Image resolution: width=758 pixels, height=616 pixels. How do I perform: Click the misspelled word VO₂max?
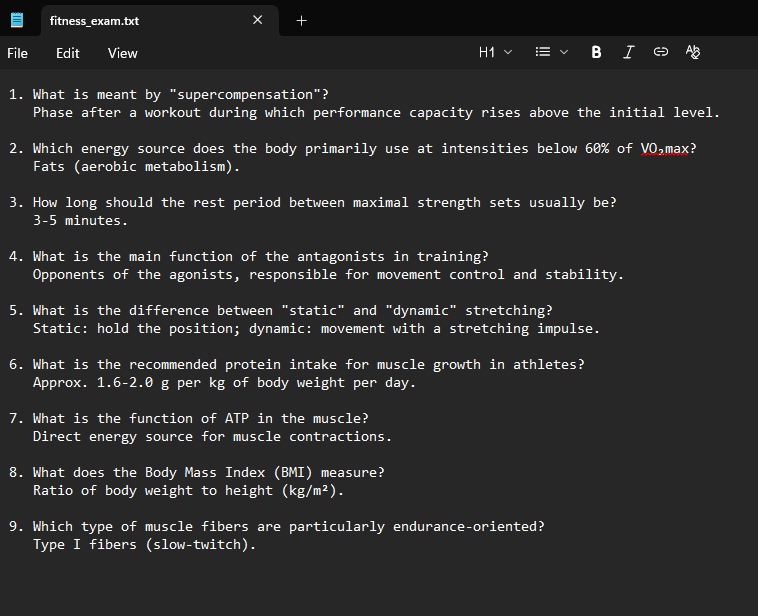(665, 149)
